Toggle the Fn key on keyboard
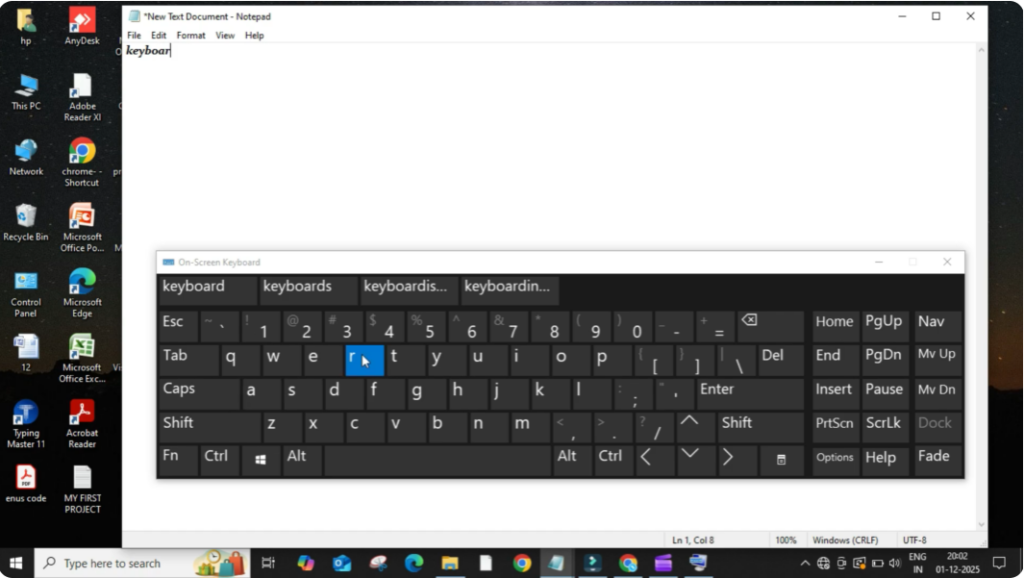The height and width of the screenshot is (578, 1024). click(x=176, y=458)
